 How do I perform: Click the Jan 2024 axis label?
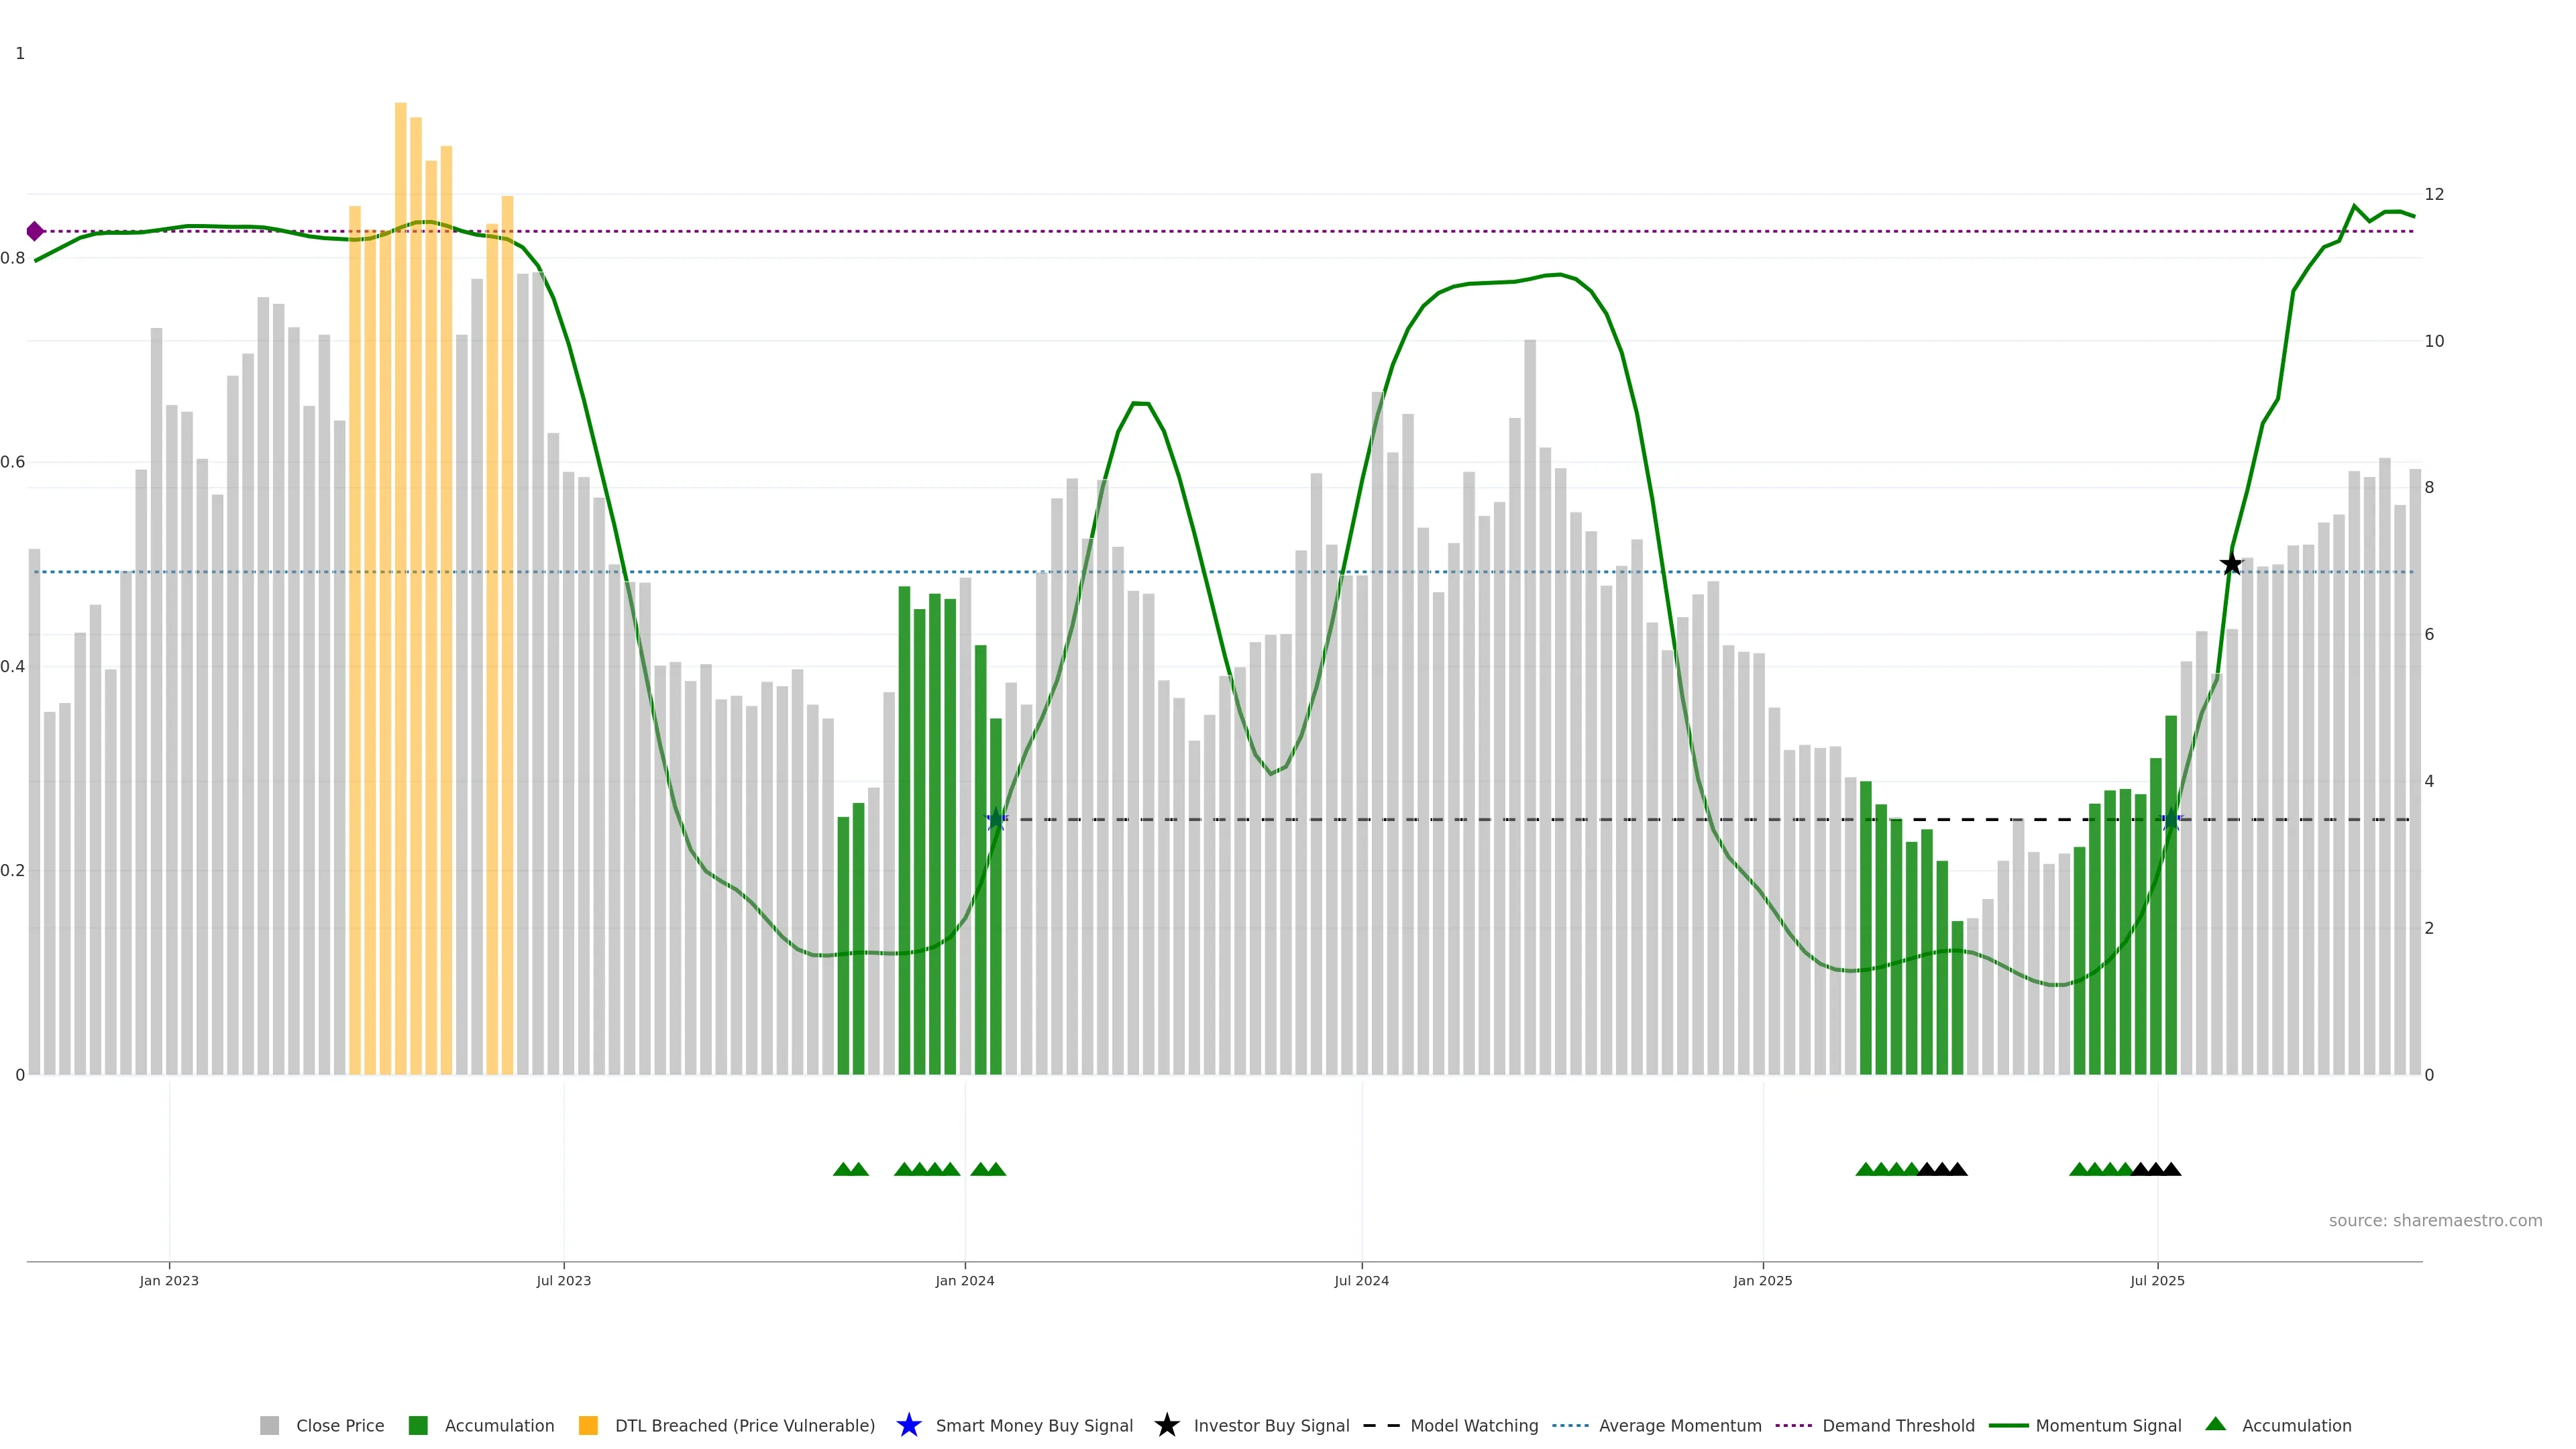[x=964, y=1280]
